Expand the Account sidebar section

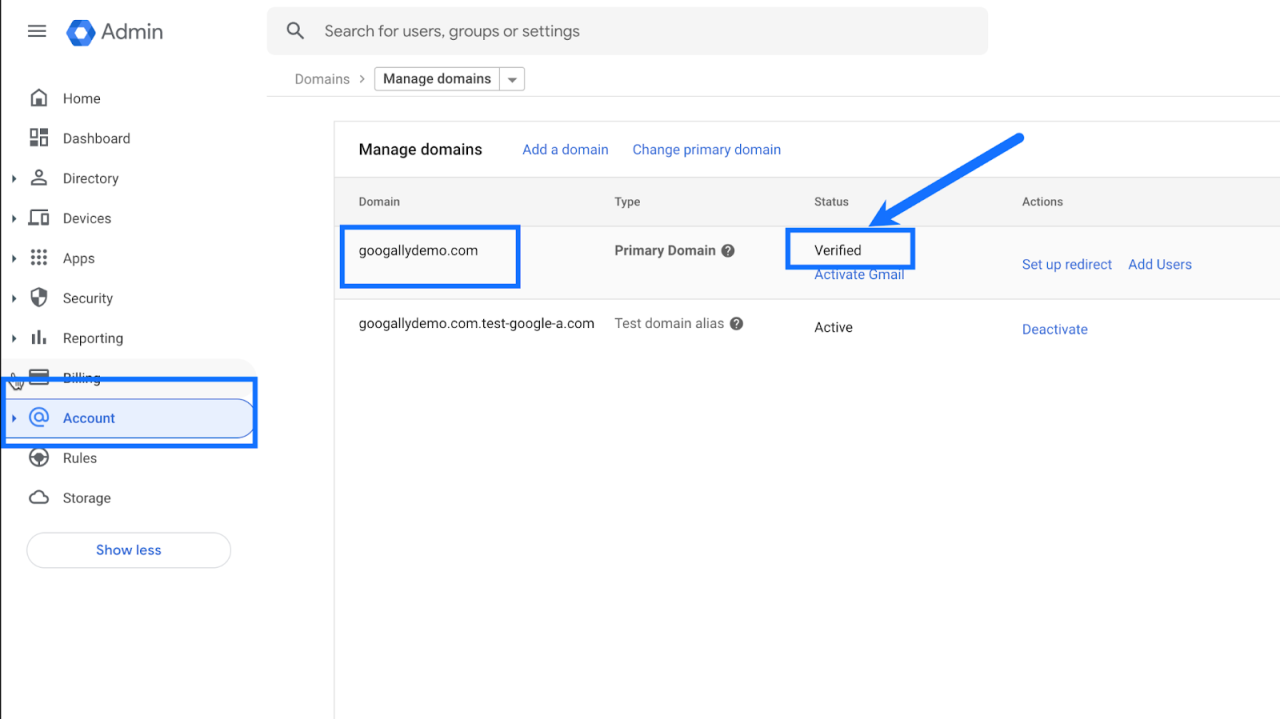point(13,418)
